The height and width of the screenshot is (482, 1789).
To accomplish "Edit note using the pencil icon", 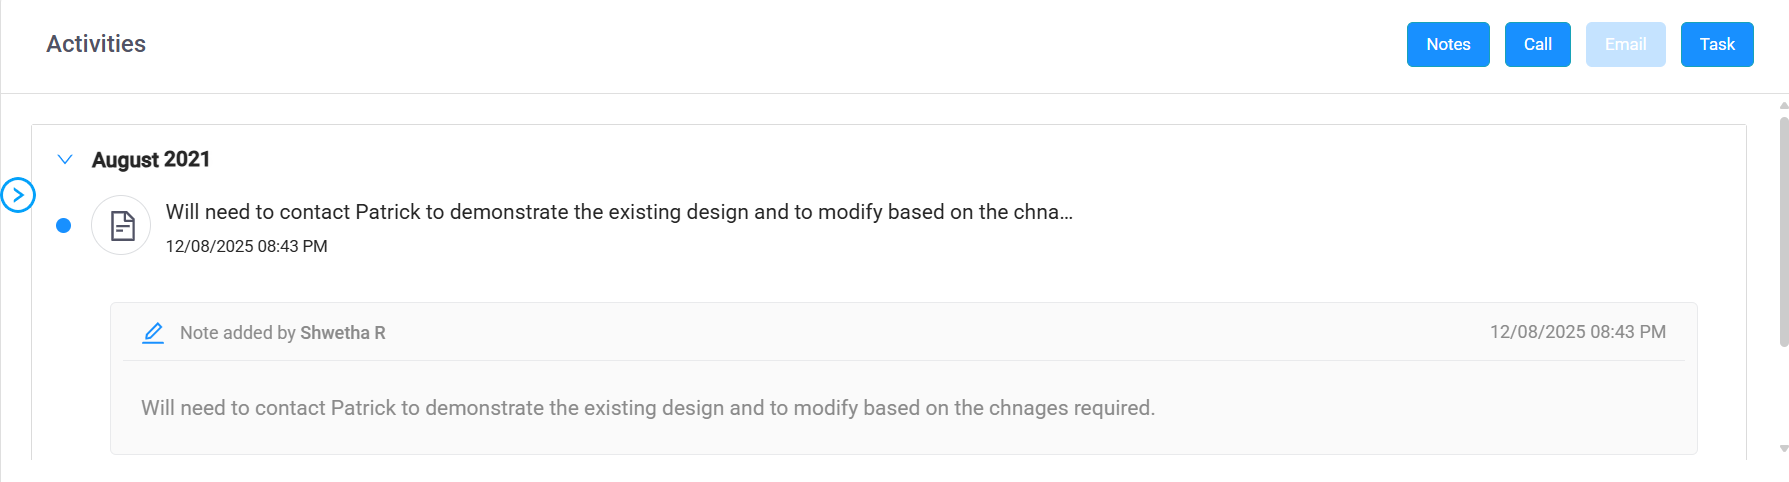I will pos(153,333).
